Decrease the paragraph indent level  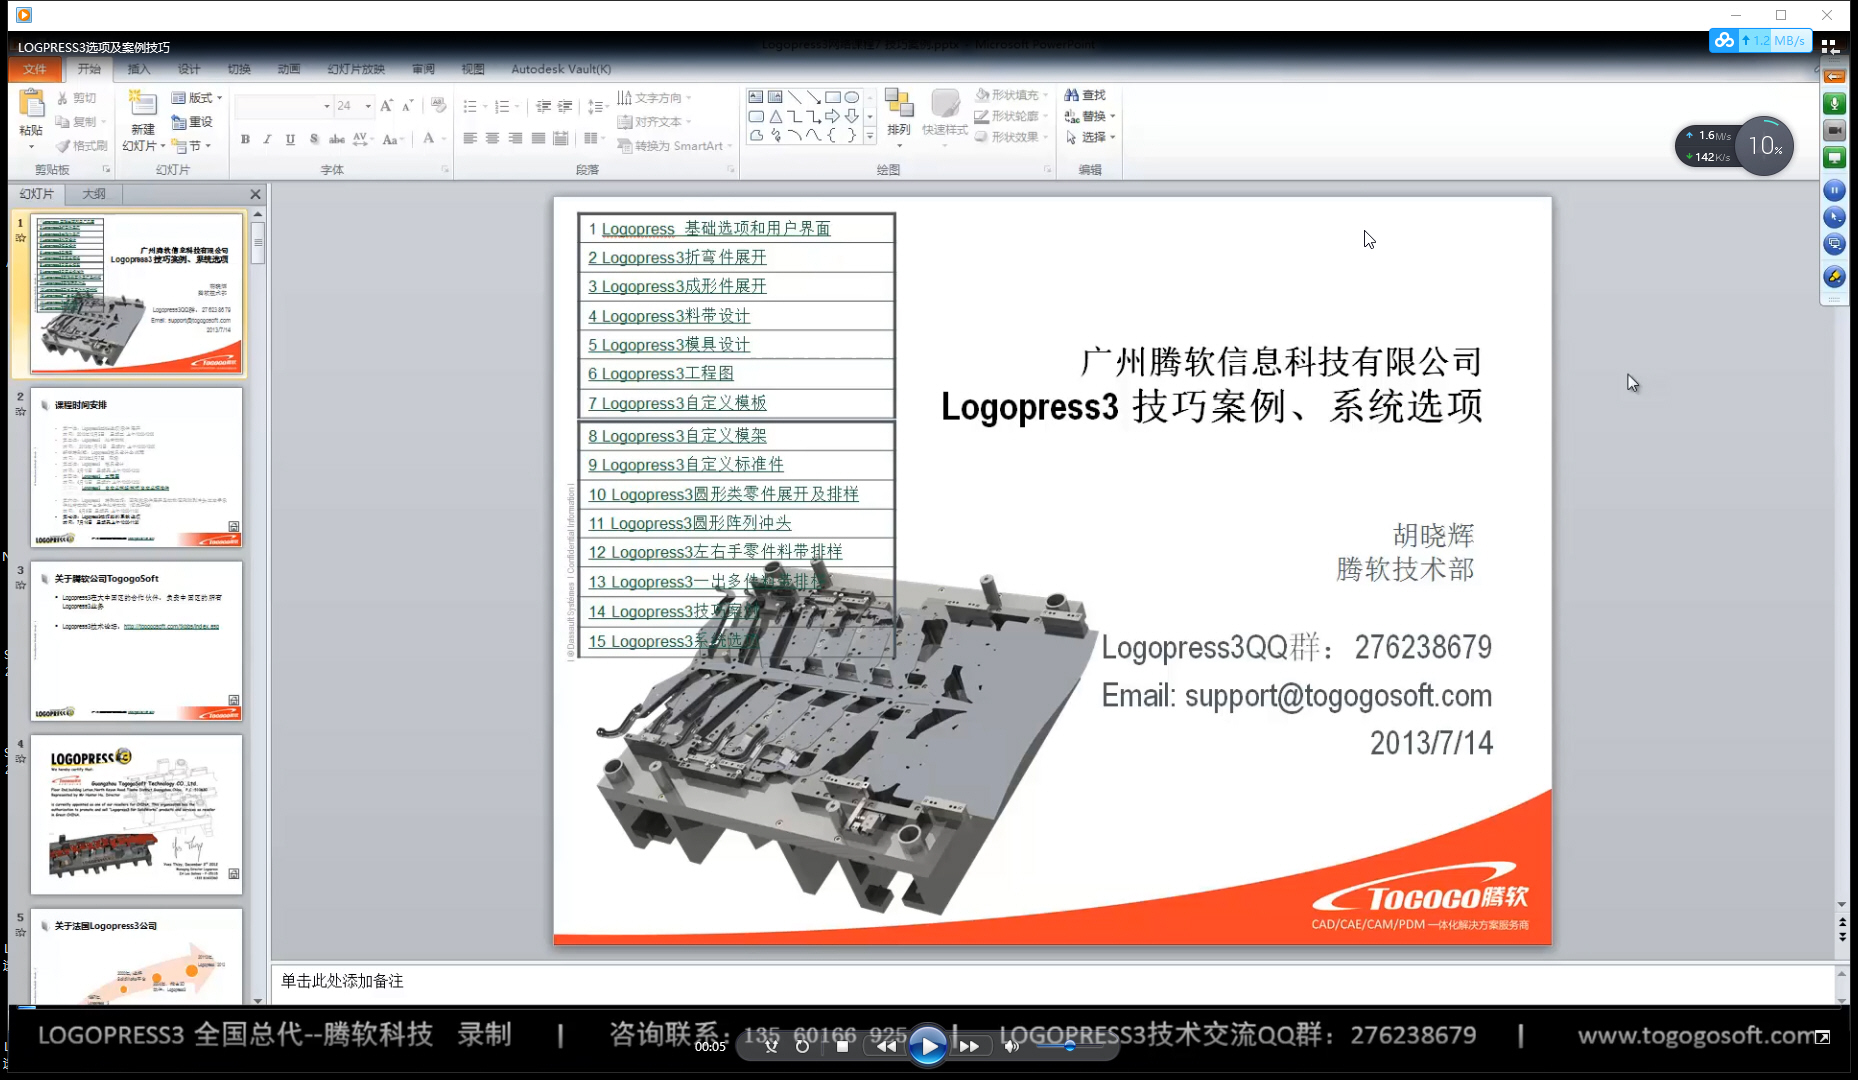[x=543, y=106]
